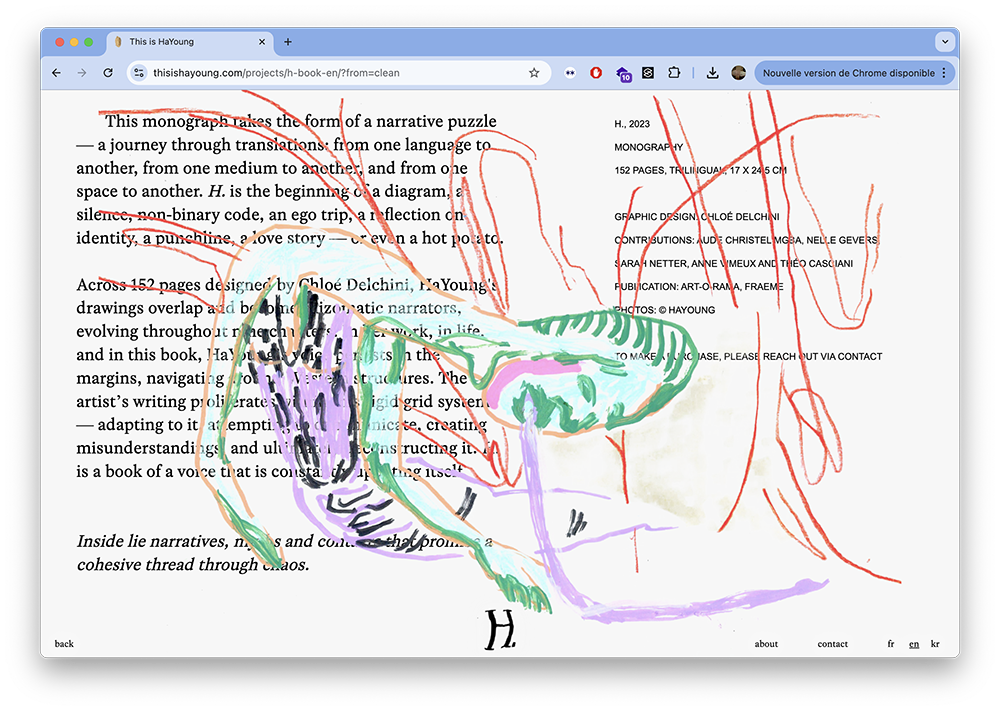
Task: Click the 'back' link at page bottom
Action: click(64, 644)
